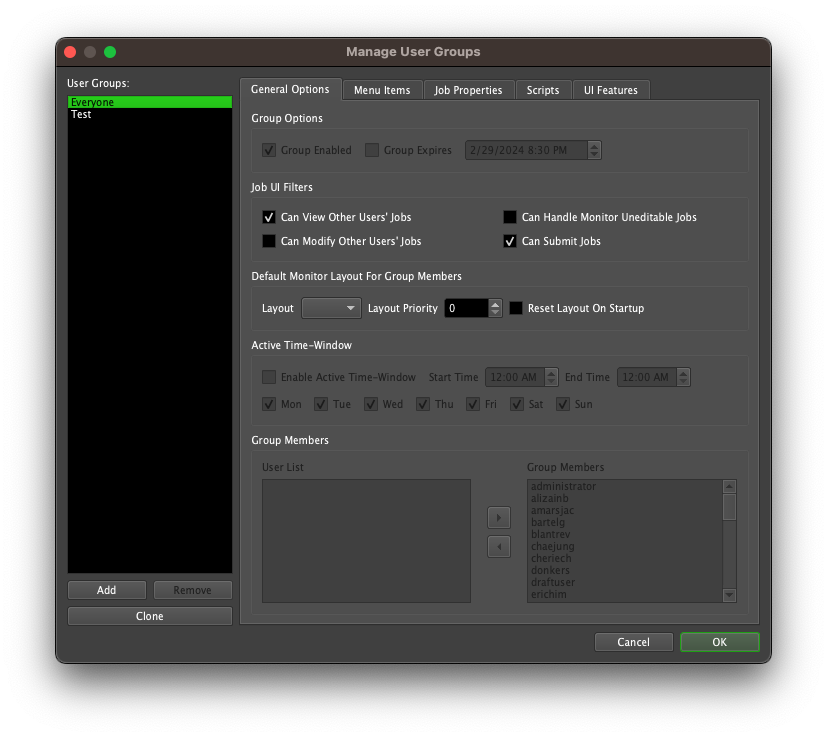Open the Layout dropdown

(x=330, y=308)
